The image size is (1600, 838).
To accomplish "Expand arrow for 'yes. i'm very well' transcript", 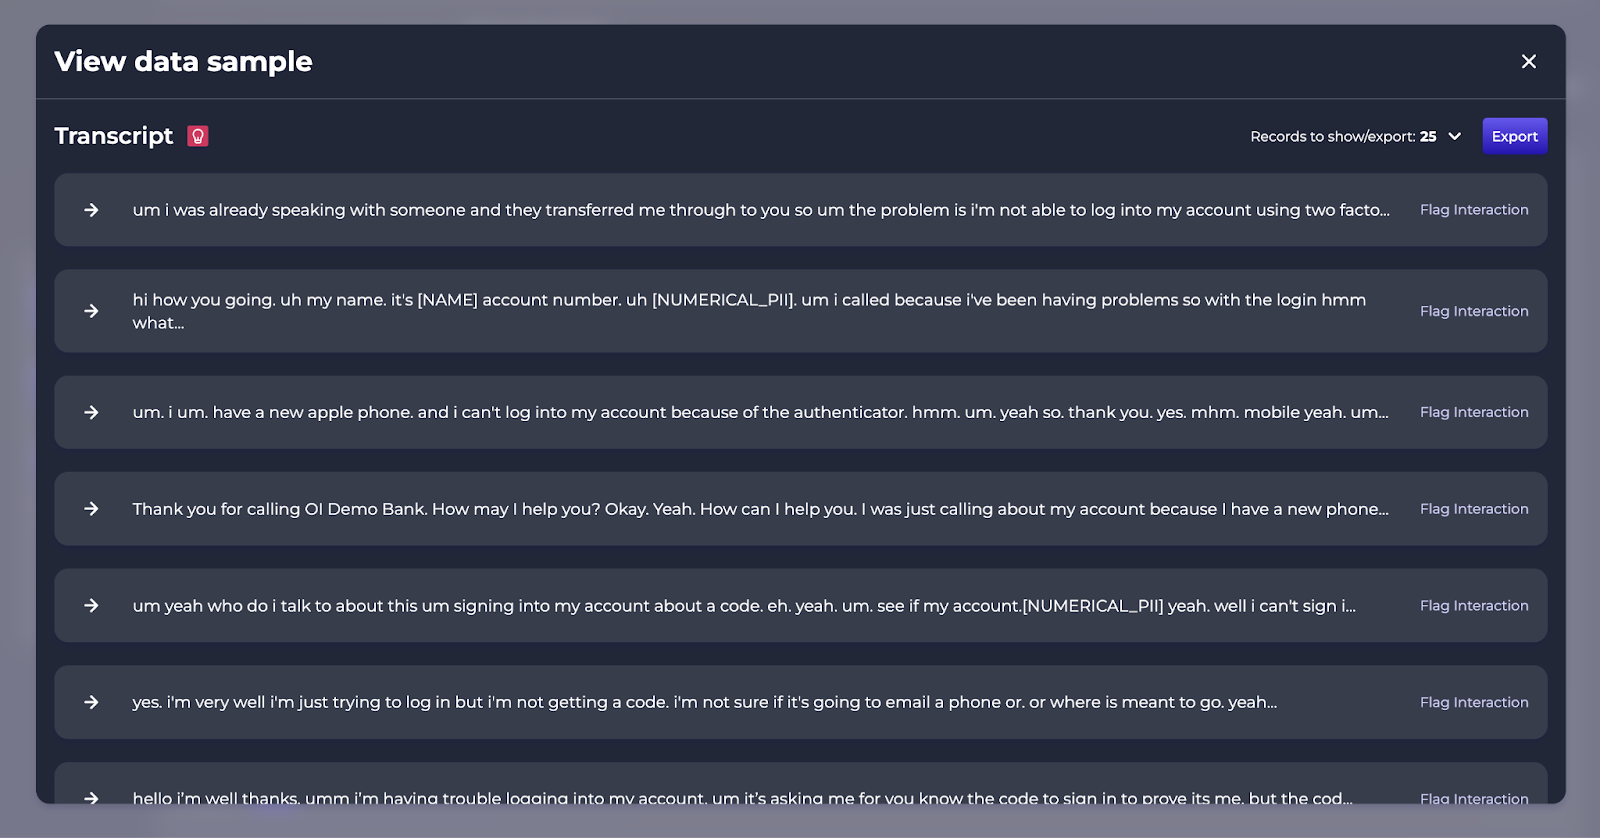I will tap(91, 702).
